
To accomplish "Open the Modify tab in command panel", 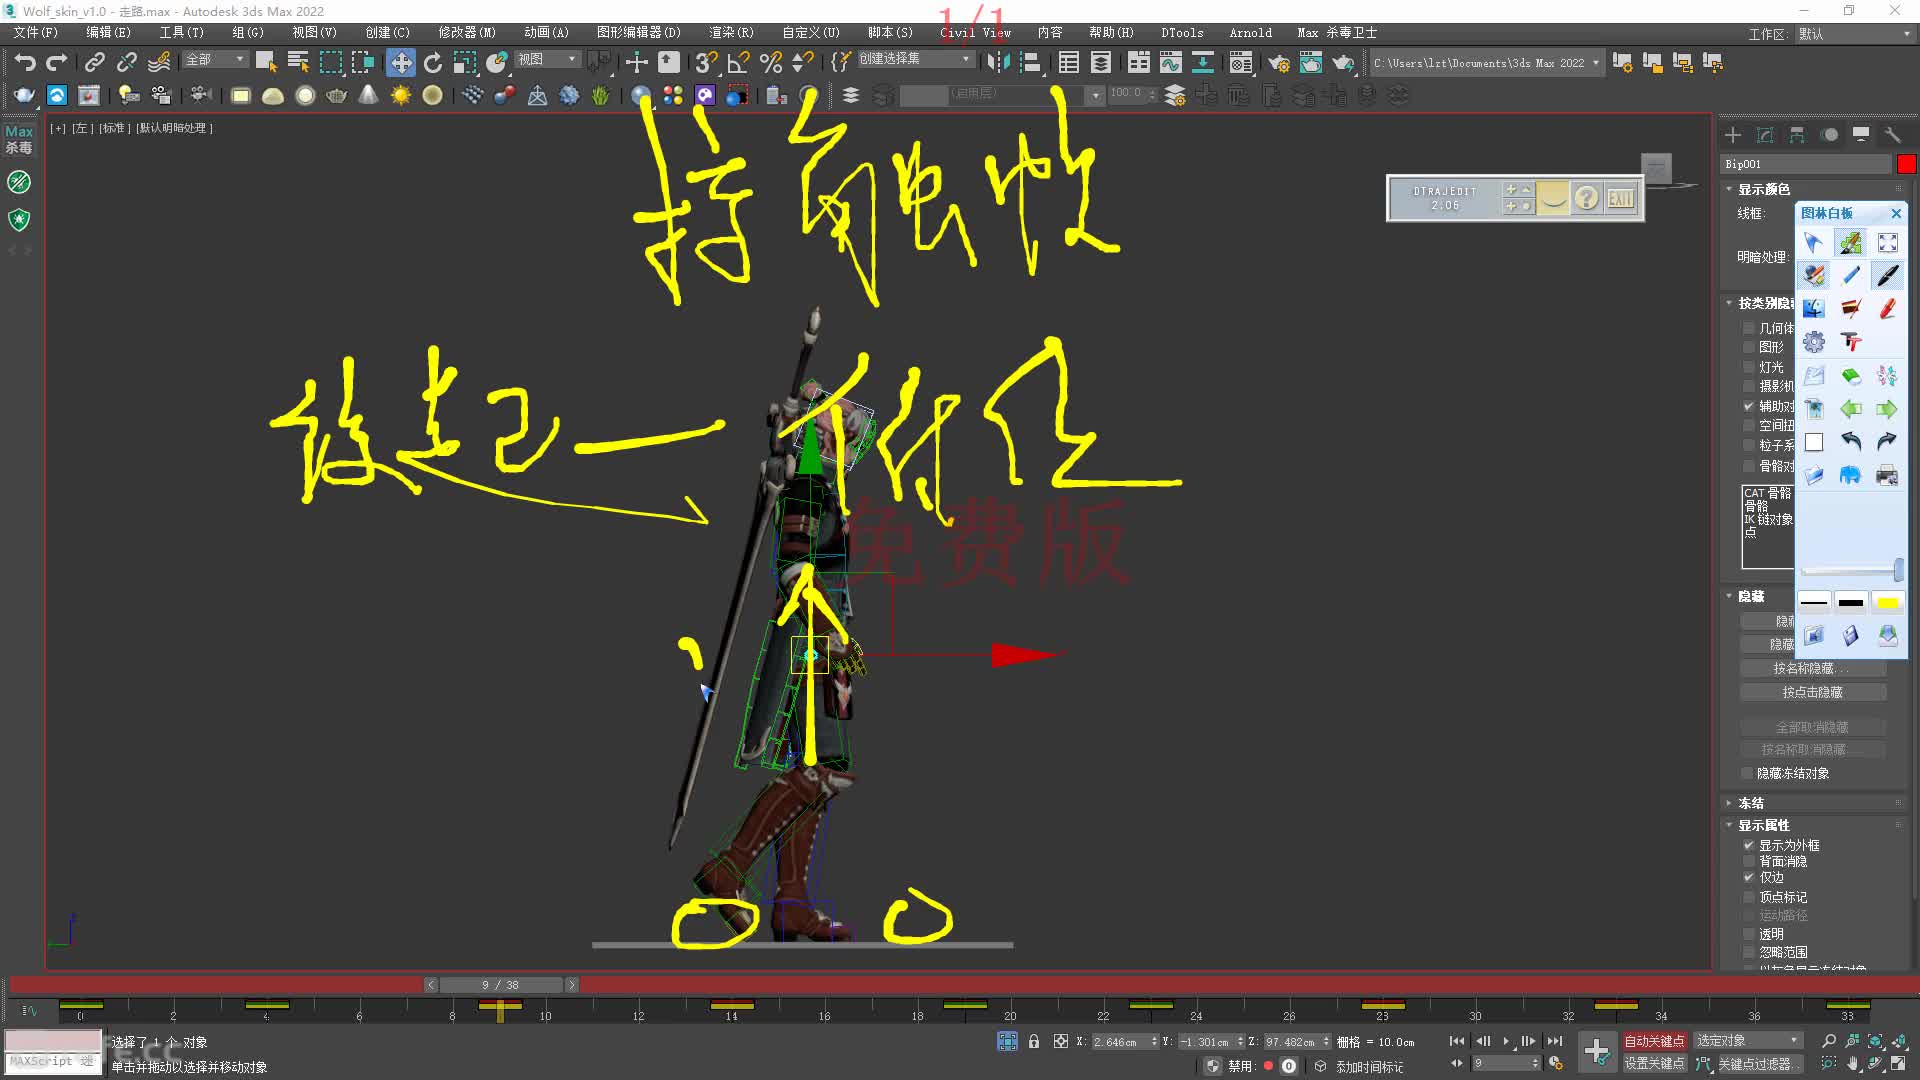I will 1765,135.
